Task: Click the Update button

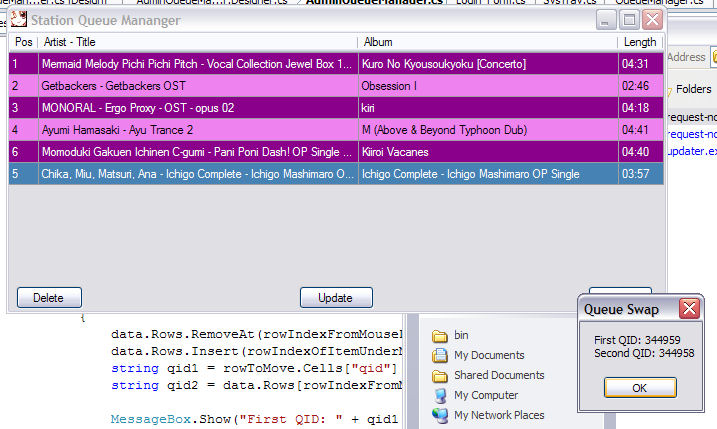Action: (x=335, y=298)
